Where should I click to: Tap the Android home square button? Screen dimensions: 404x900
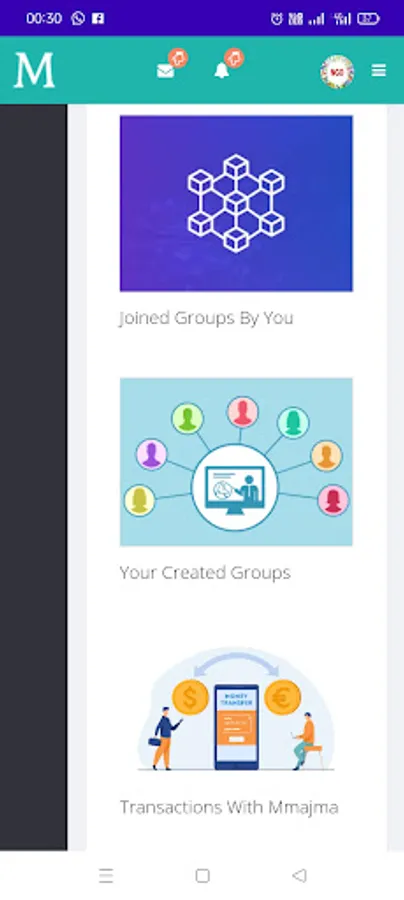coord(202,875)
